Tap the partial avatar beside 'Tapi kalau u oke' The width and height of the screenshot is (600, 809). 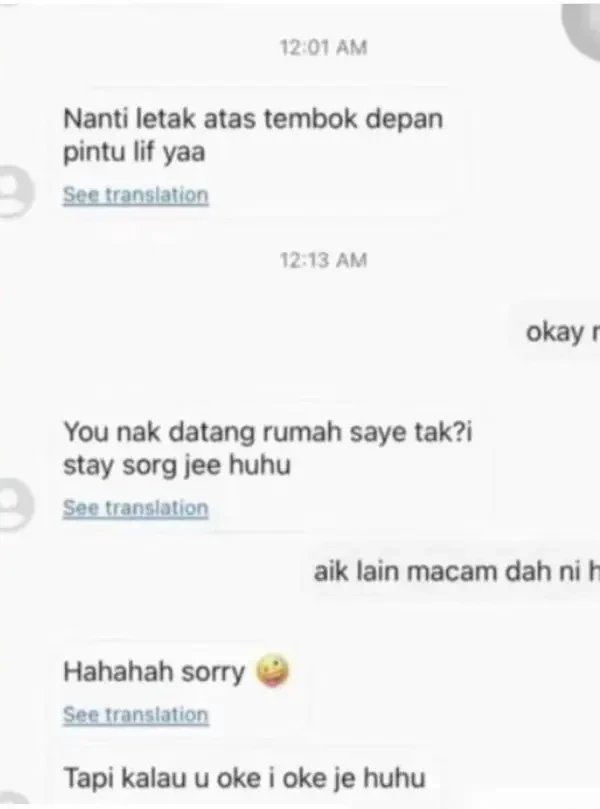coord(14,799)
